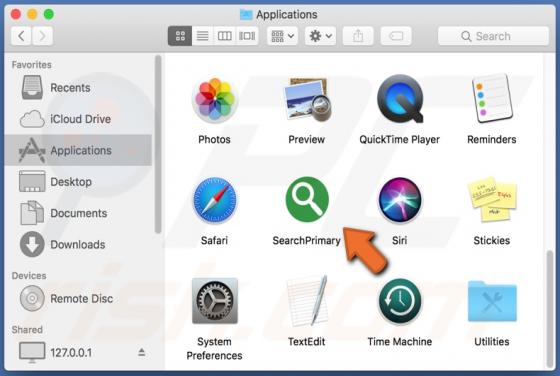Click the System Preferences name label

pyautogui.click(x=214, y=349)
